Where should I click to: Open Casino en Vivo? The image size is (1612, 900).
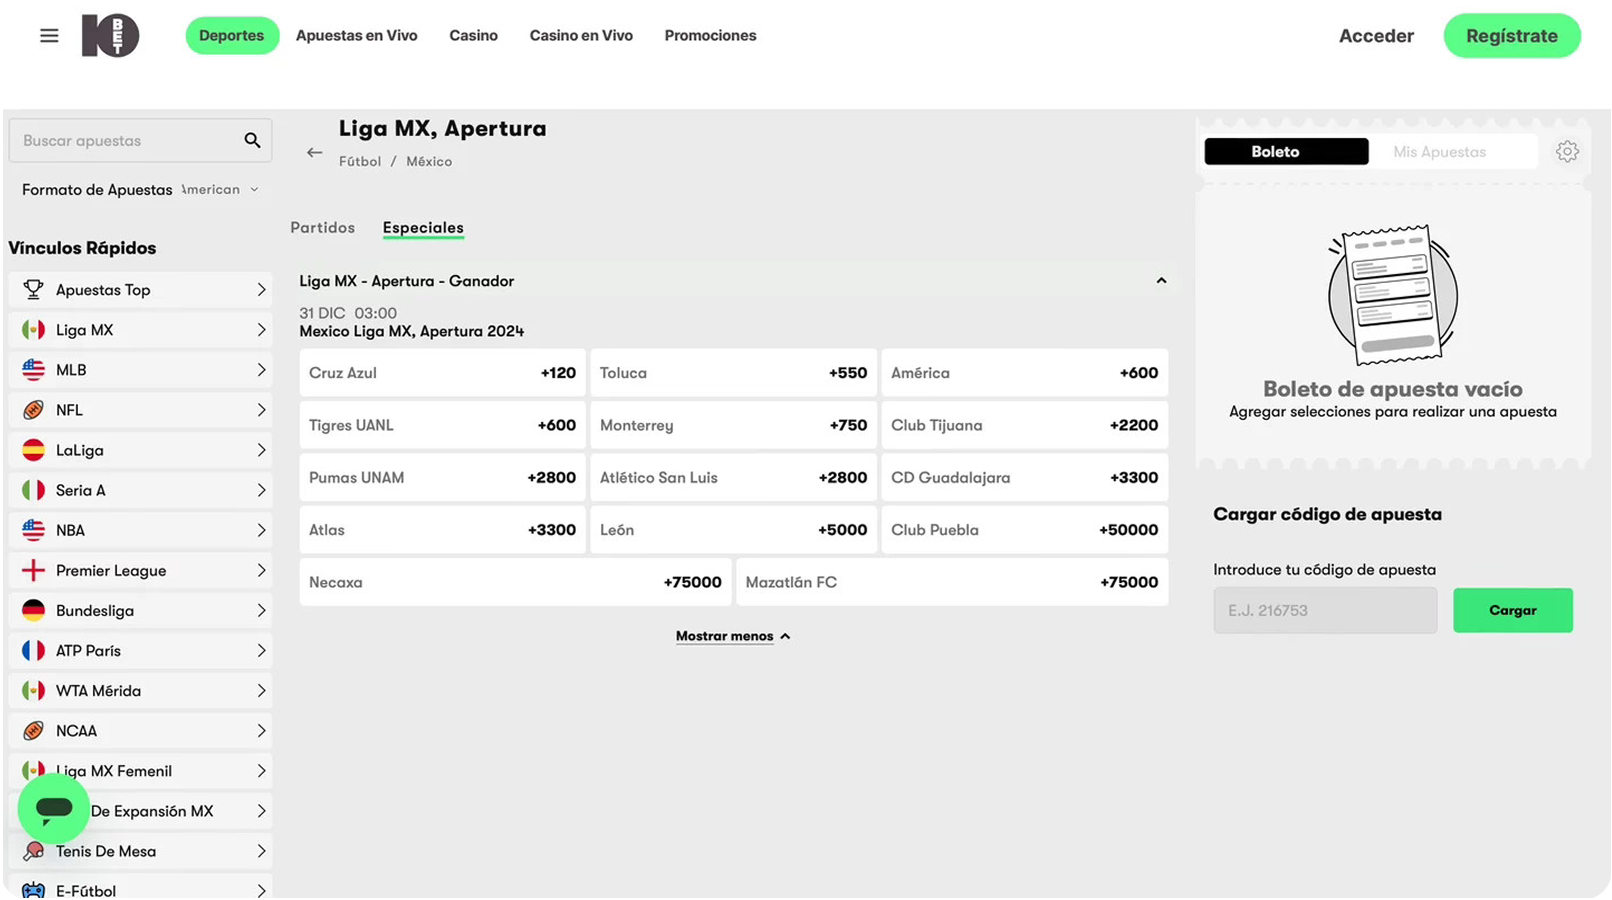coord(581,36)
